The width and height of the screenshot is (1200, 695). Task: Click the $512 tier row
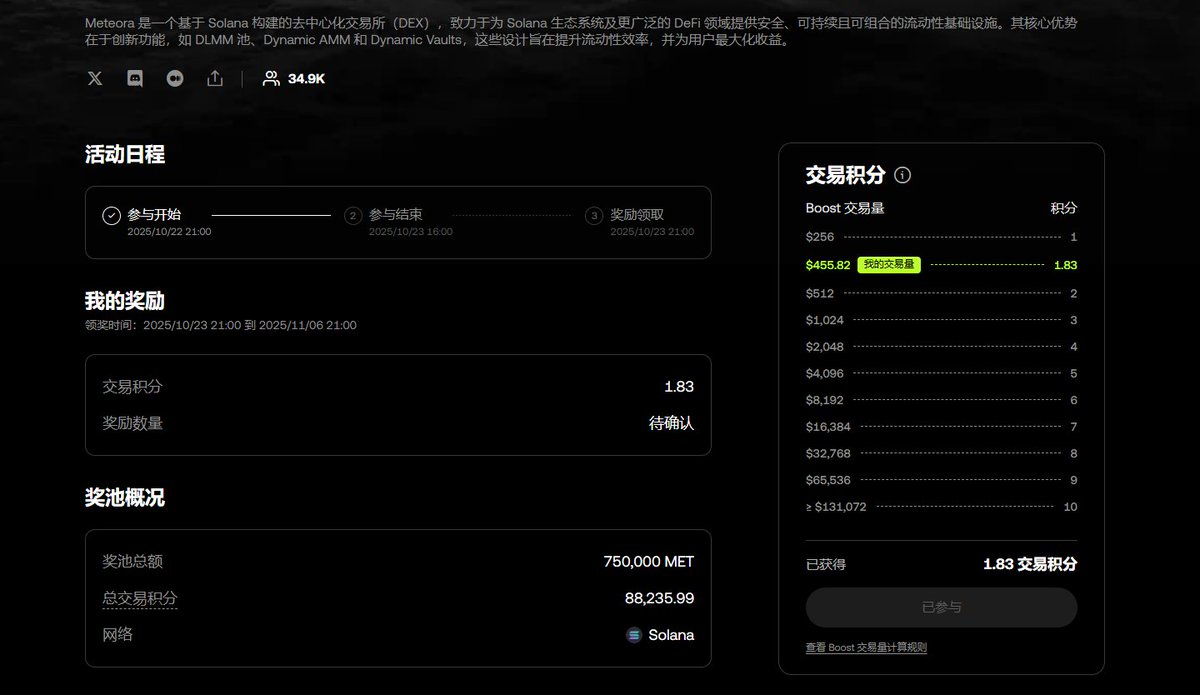coord(941,293)
